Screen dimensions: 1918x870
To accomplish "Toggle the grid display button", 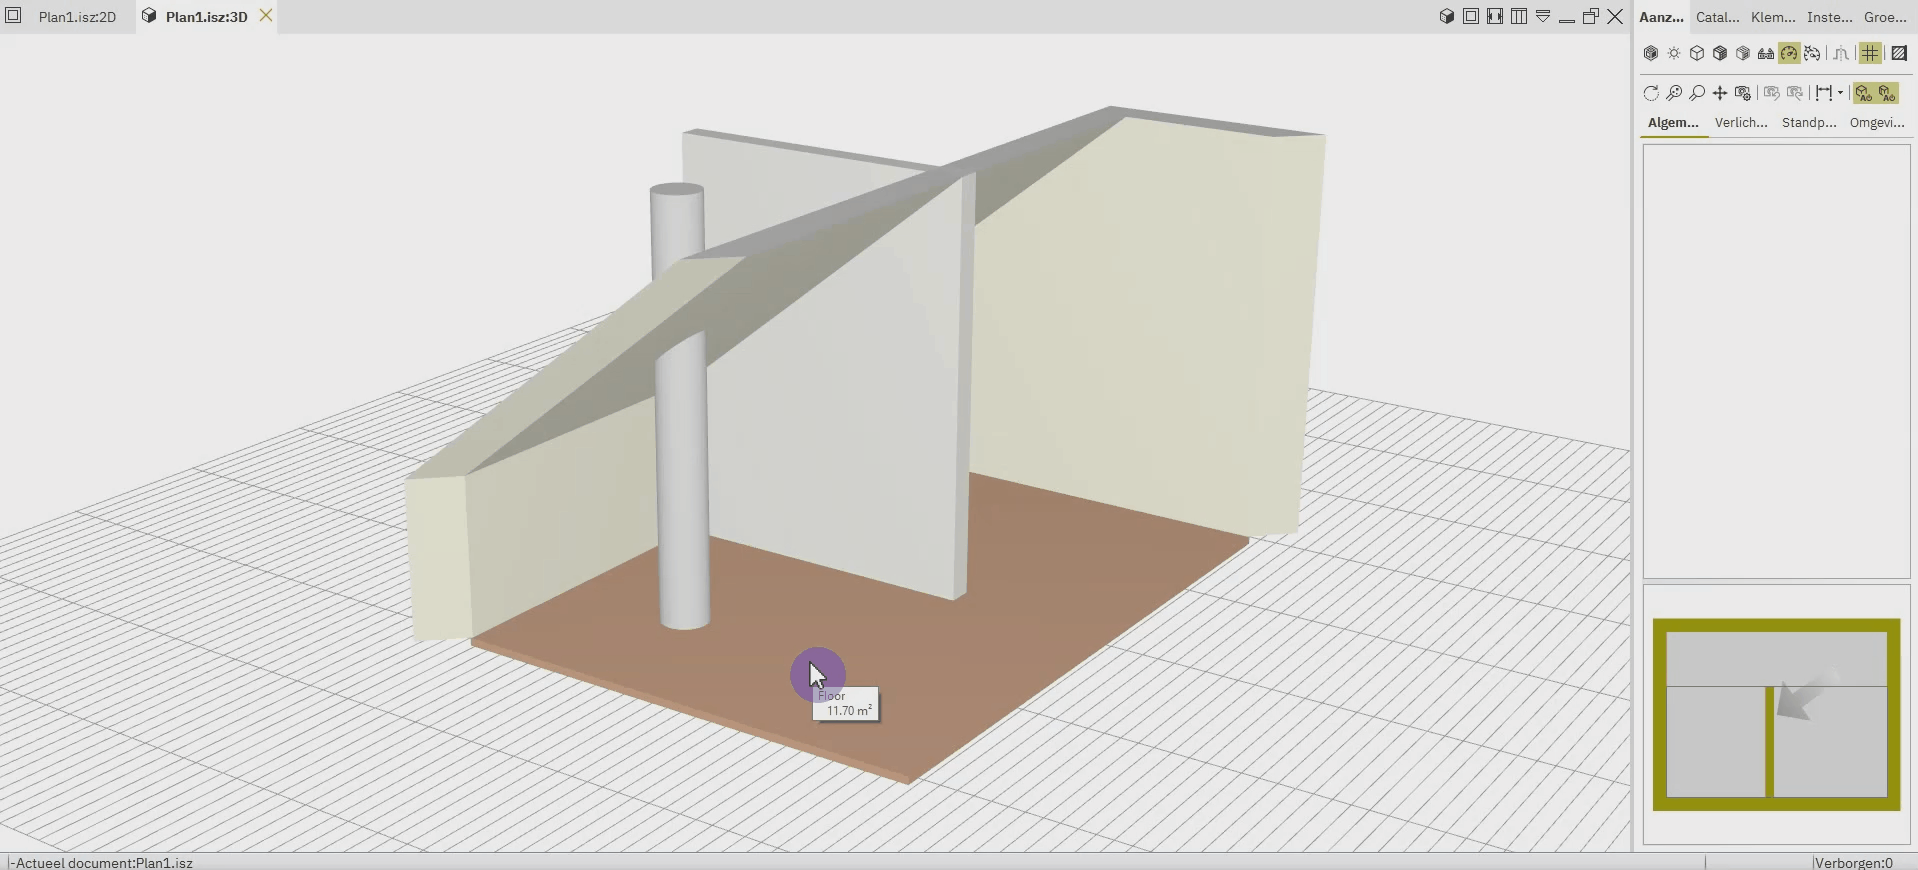I will [1870, 53].
